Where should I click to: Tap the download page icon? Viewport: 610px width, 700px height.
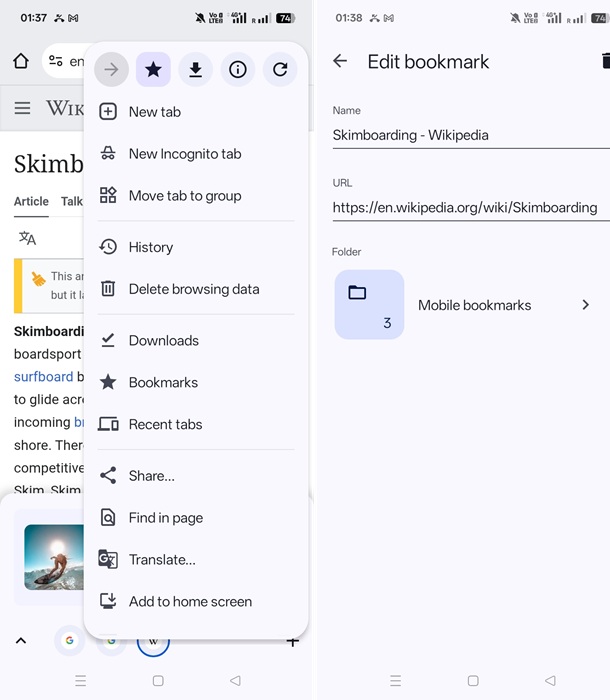[x=196, y=69]
